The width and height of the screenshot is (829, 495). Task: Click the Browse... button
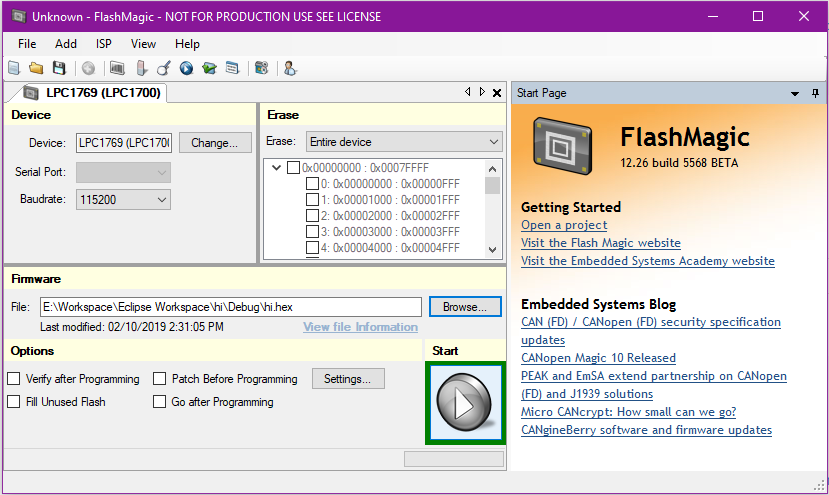tap(465, 307)
